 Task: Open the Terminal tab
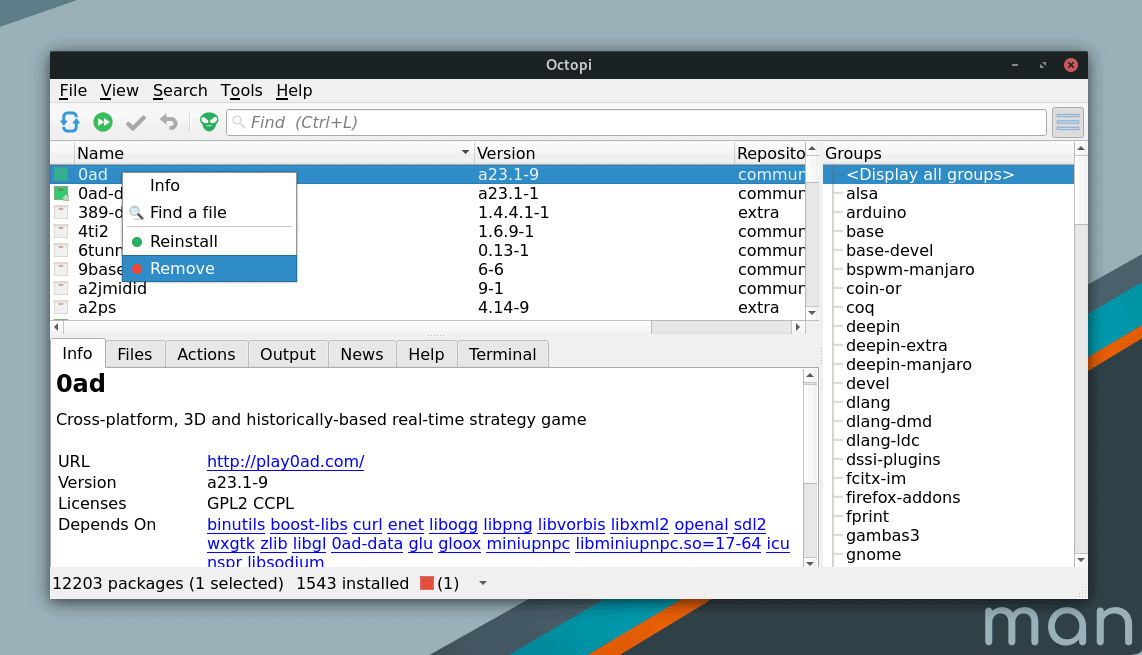(x=502, y=354)
